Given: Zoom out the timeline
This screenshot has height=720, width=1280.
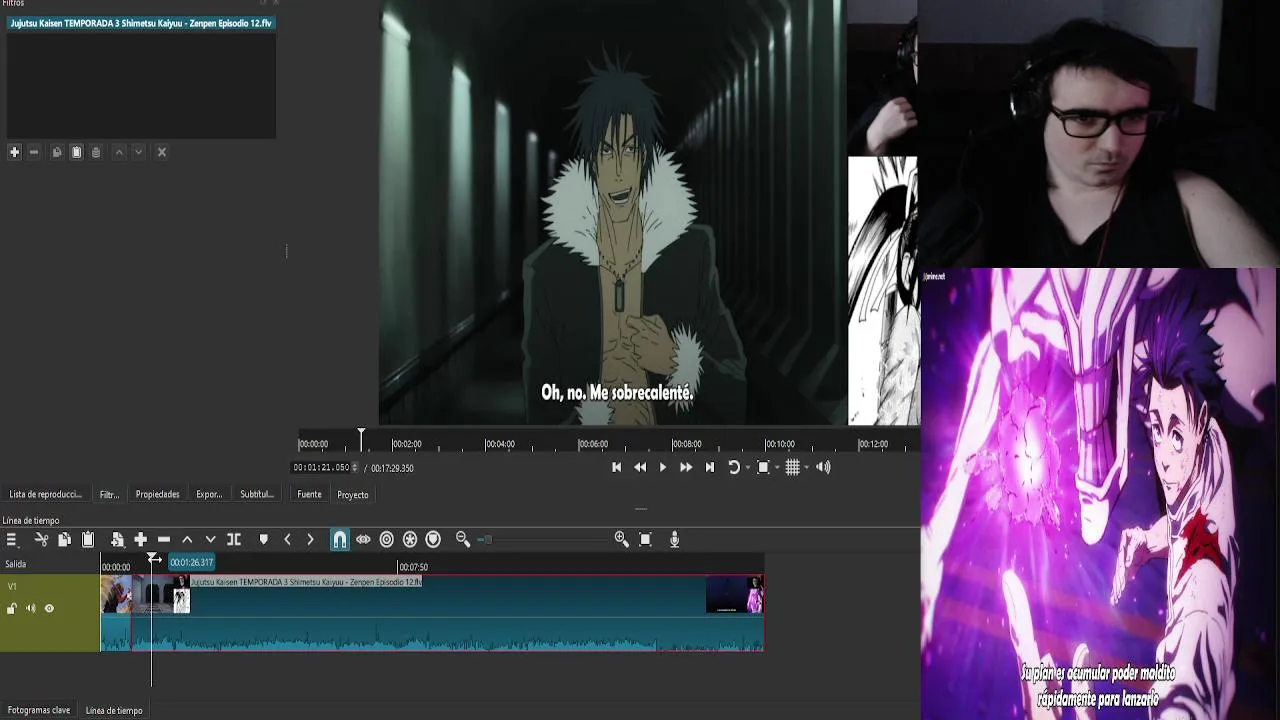Looking at the screenshot, I should pyautogui.click(x=463, y=539).
